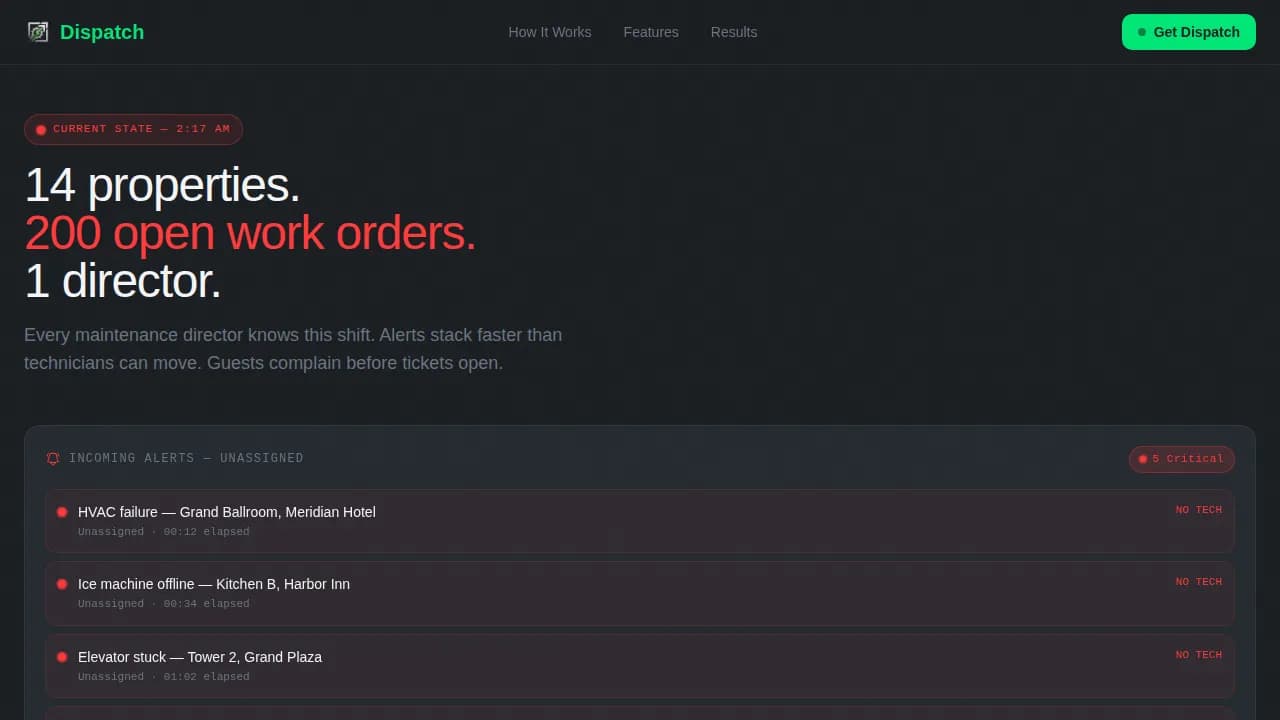Click the NO TECH label on Elevator alert

pos(1198,655)
